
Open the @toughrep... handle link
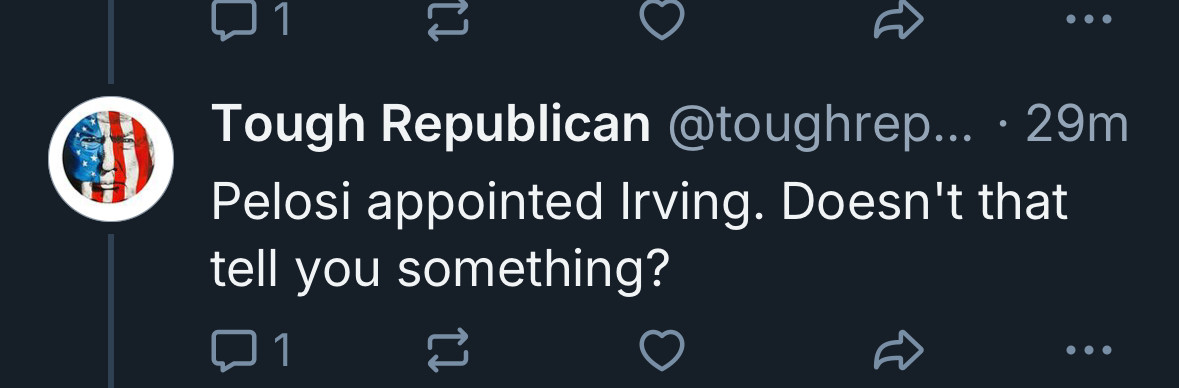tap(819, 126)
